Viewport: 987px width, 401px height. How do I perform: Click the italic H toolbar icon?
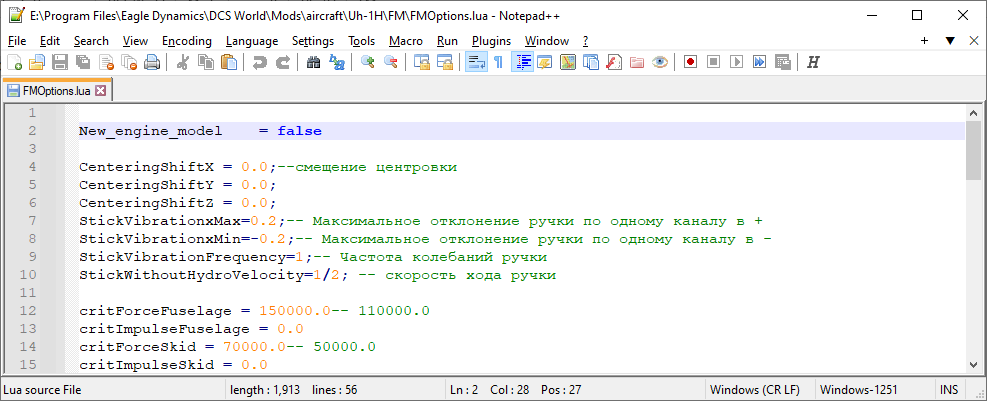[813, 62]
